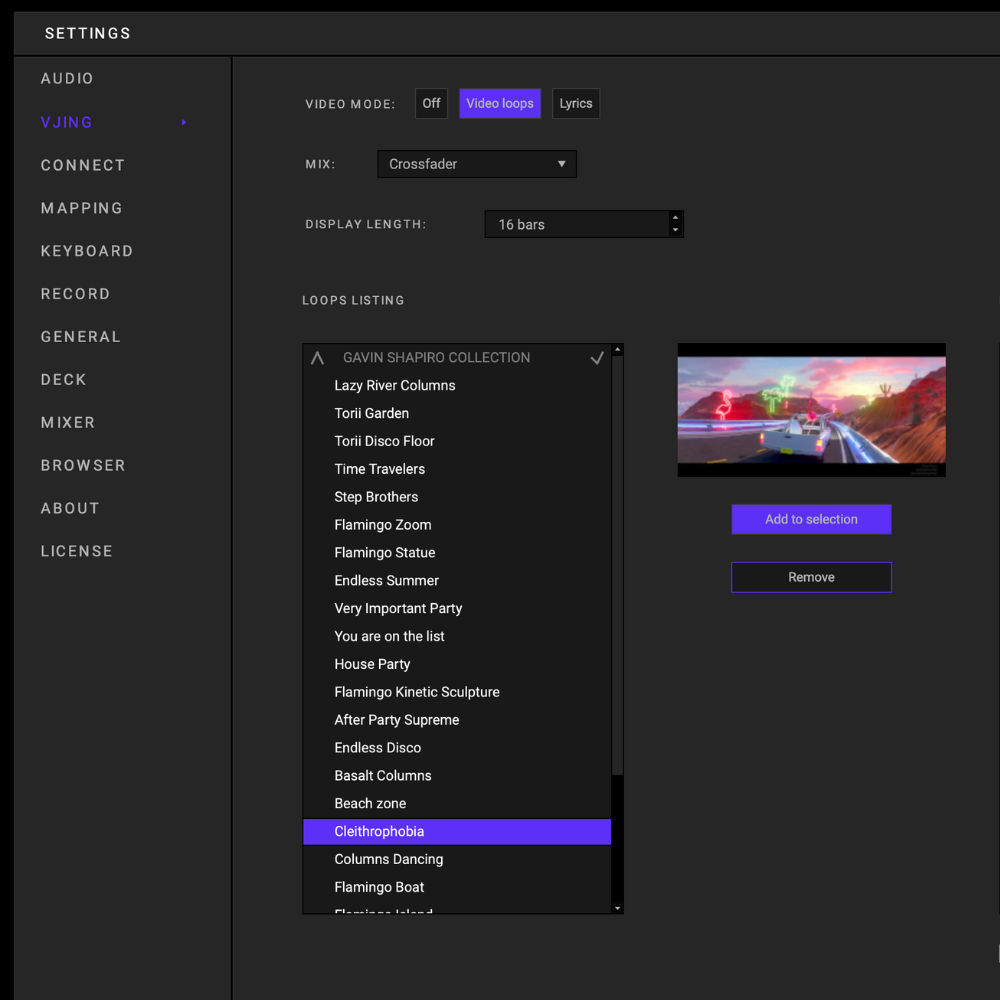Click the loops list scroll up arrow
The image size is (1000, 1000).
pos(617,350)
